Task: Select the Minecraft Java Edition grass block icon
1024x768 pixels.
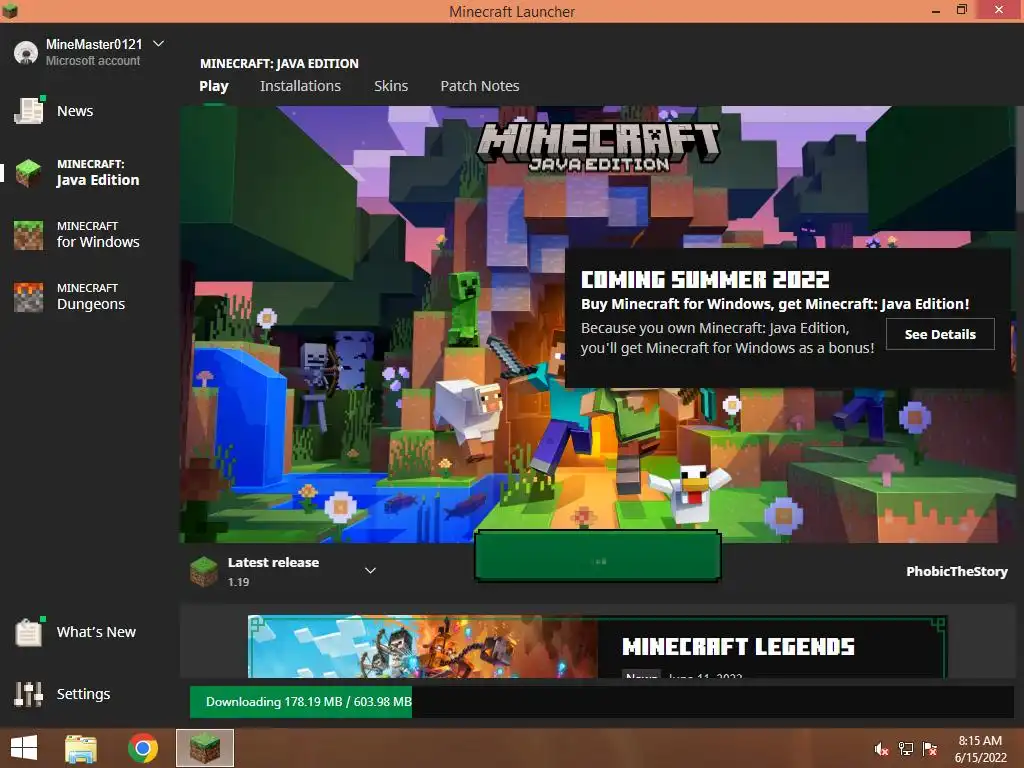Action: [29, 172]
